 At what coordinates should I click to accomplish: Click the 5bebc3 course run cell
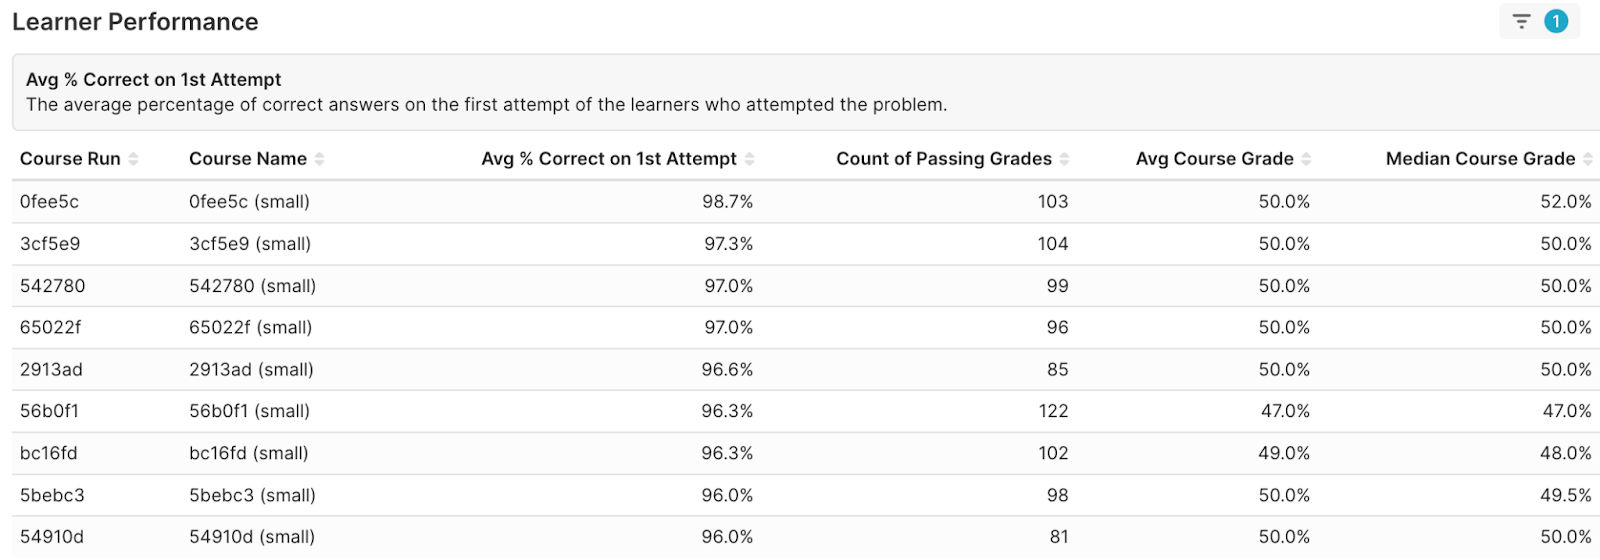[x=52, y=495]
